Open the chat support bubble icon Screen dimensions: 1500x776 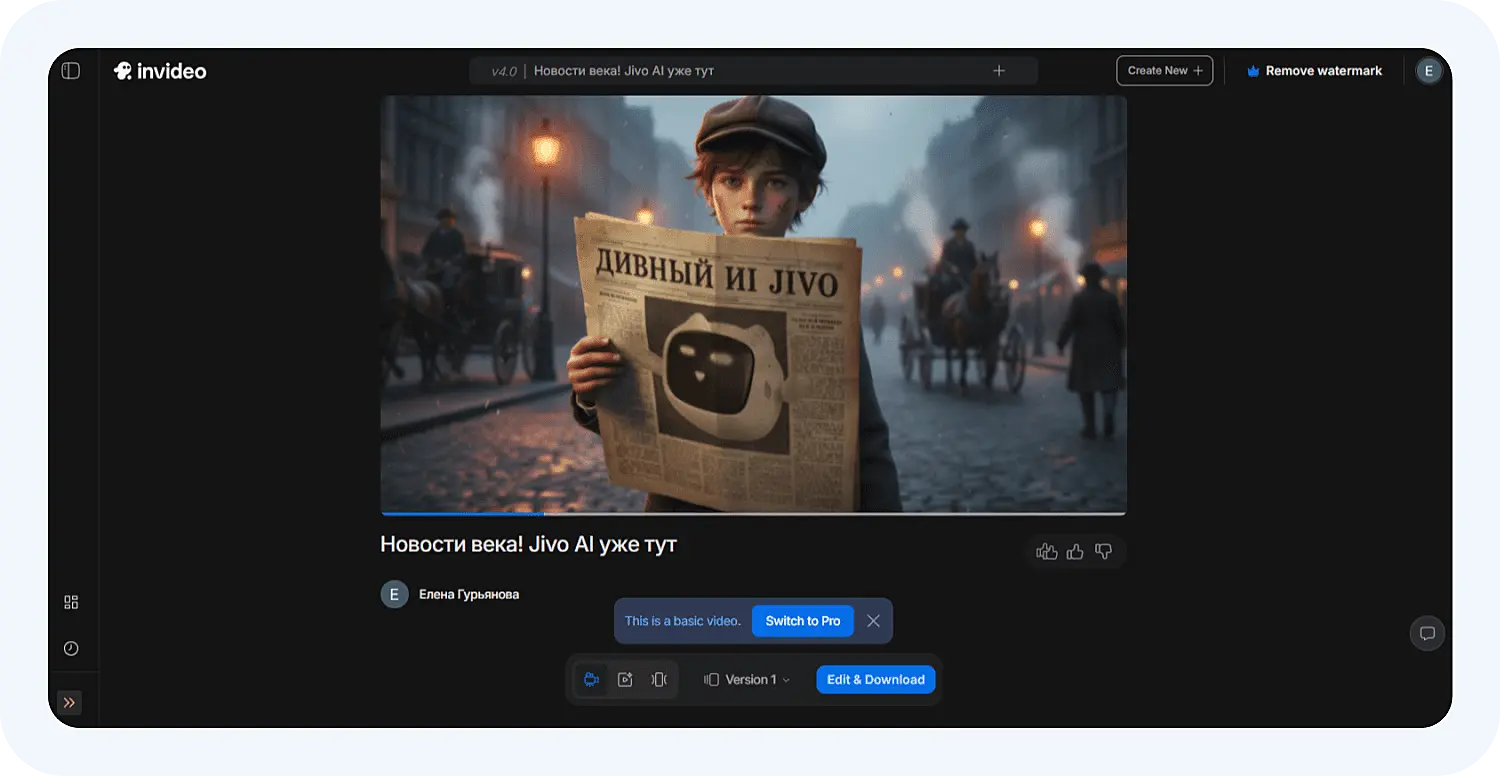click(1427, 633)
